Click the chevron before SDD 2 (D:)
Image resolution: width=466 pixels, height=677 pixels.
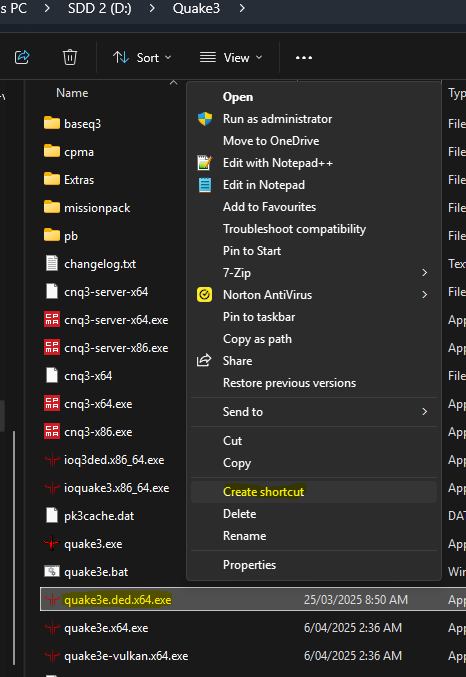[47, 8]
